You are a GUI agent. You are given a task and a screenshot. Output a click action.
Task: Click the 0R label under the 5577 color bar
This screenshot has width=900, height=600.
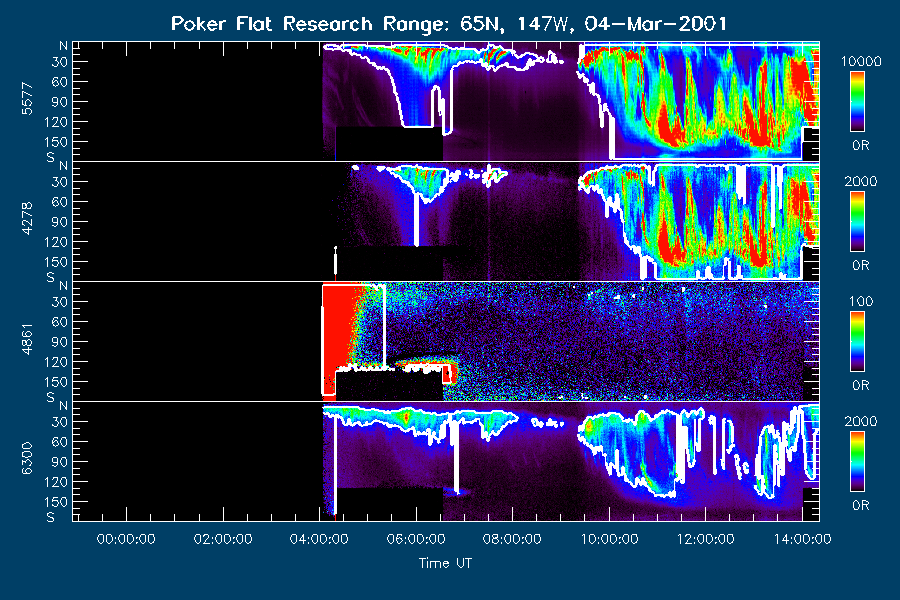coord(860,146)
